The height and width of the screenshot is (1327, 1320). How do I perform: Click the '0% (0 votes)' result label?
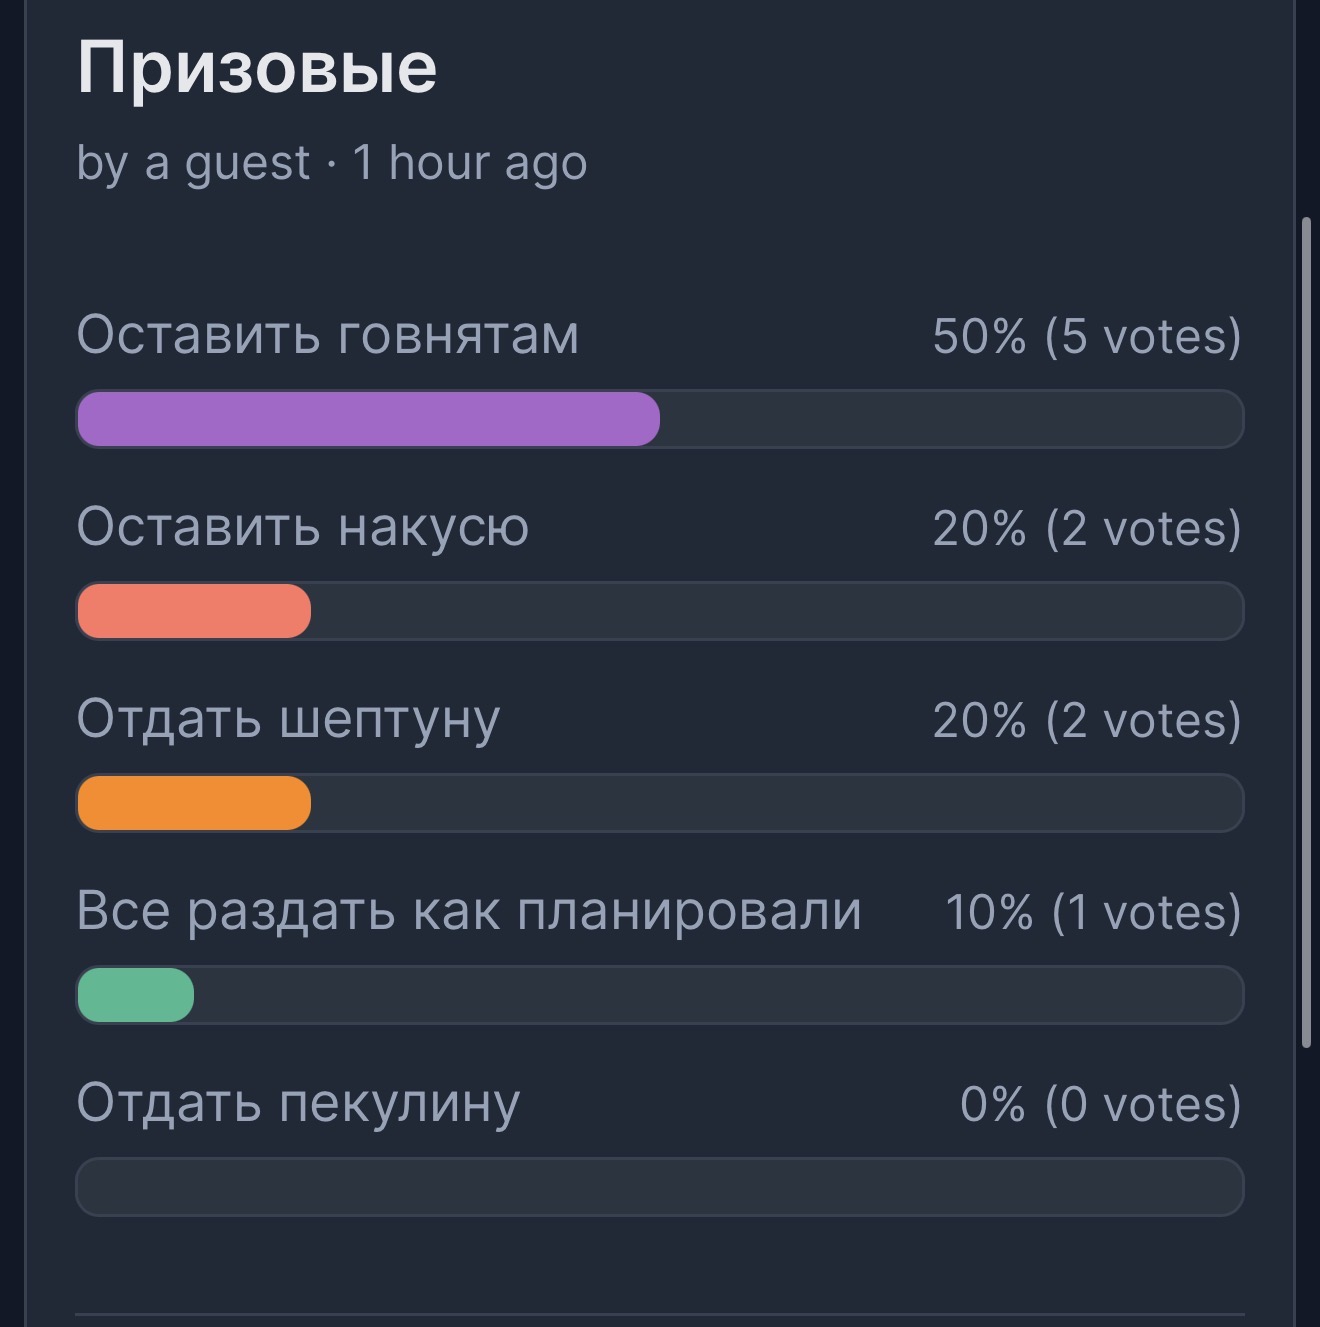coord(1101,1105)
